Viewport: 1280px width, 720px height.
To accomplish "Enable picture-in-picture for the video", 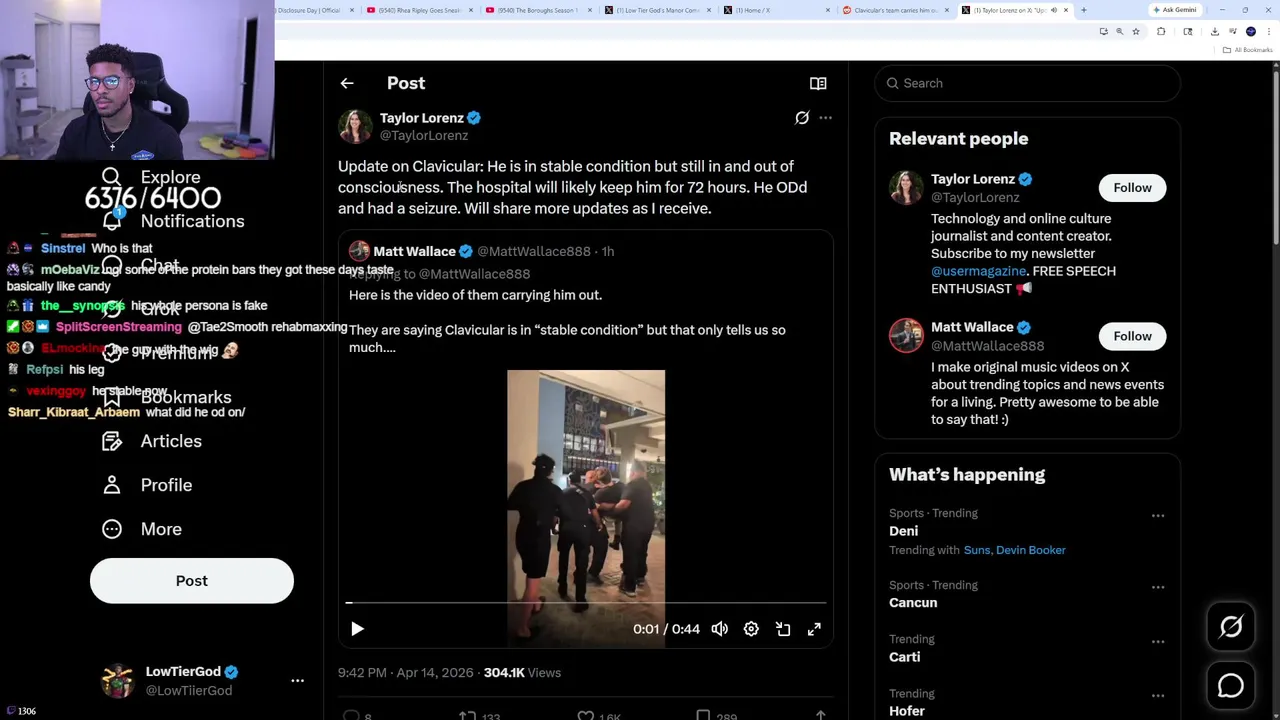I will [x=783, y=629].
